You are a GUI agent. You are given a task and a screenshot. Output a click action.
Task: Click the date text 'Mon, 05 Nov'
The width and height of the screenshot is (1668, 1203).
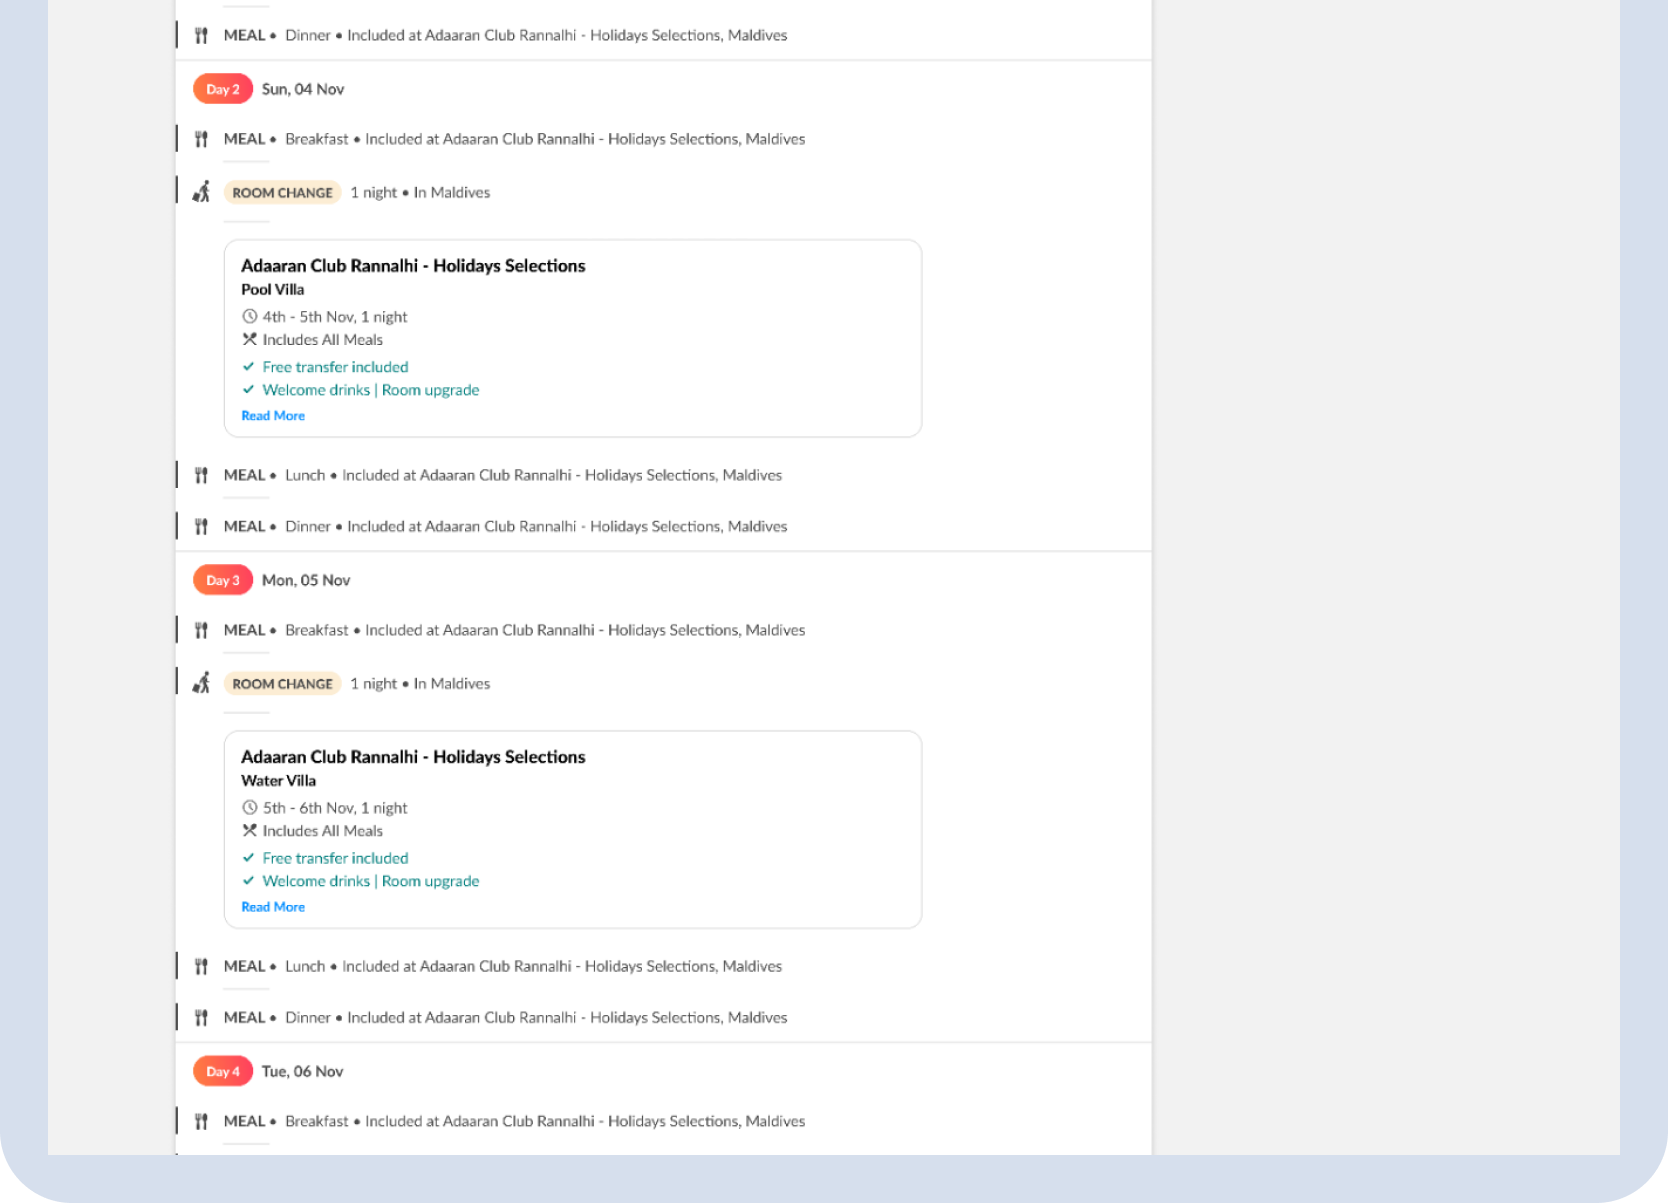pyautogui.click(x=306, y=580)
